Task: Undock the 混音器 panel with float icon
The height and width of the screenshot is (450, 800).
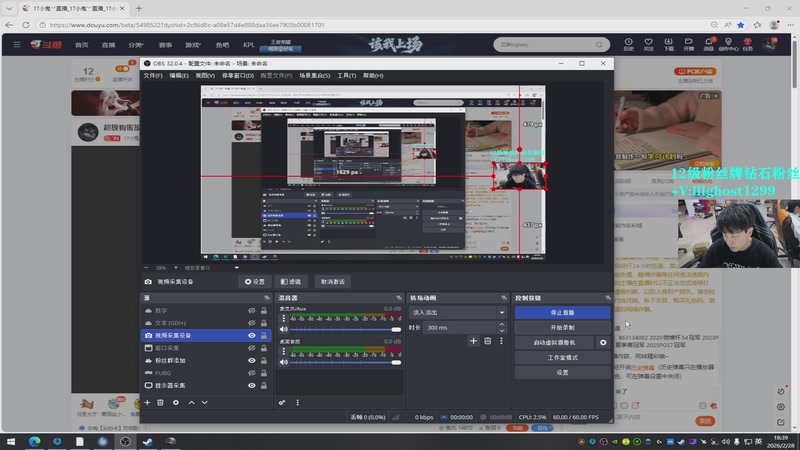Action: pyautogui.click(x=399, y=298)
